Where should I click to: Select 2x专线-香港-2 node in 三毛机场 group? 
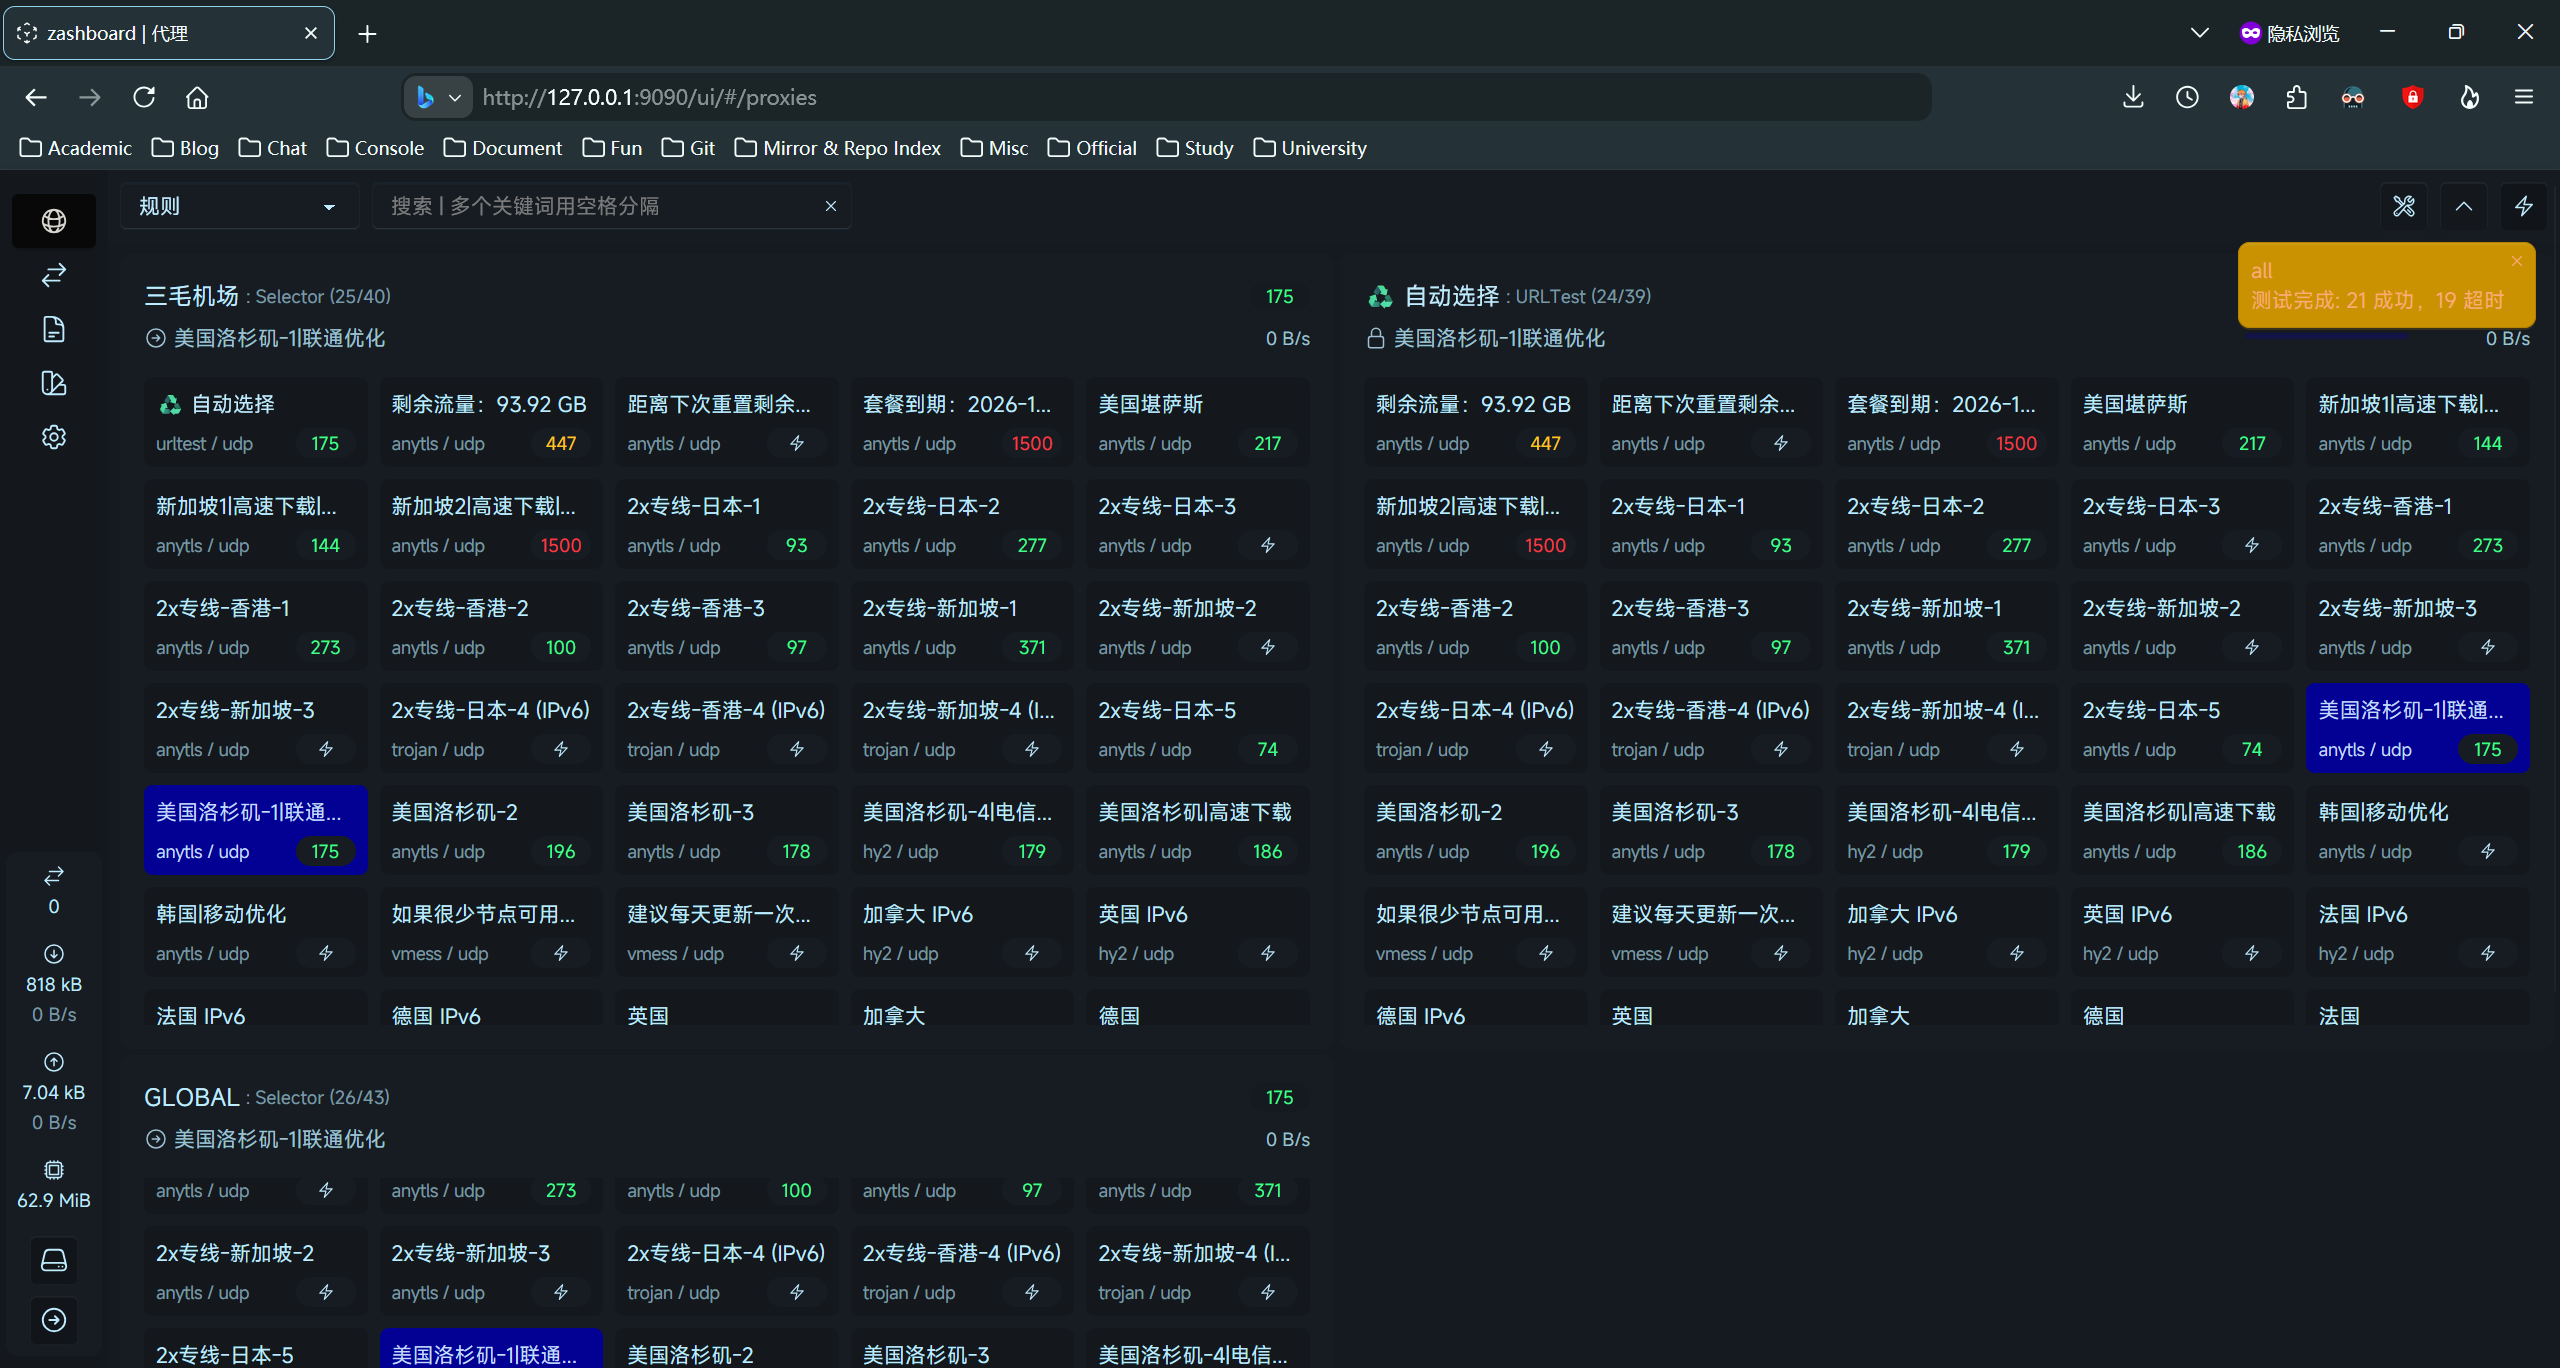491,626
